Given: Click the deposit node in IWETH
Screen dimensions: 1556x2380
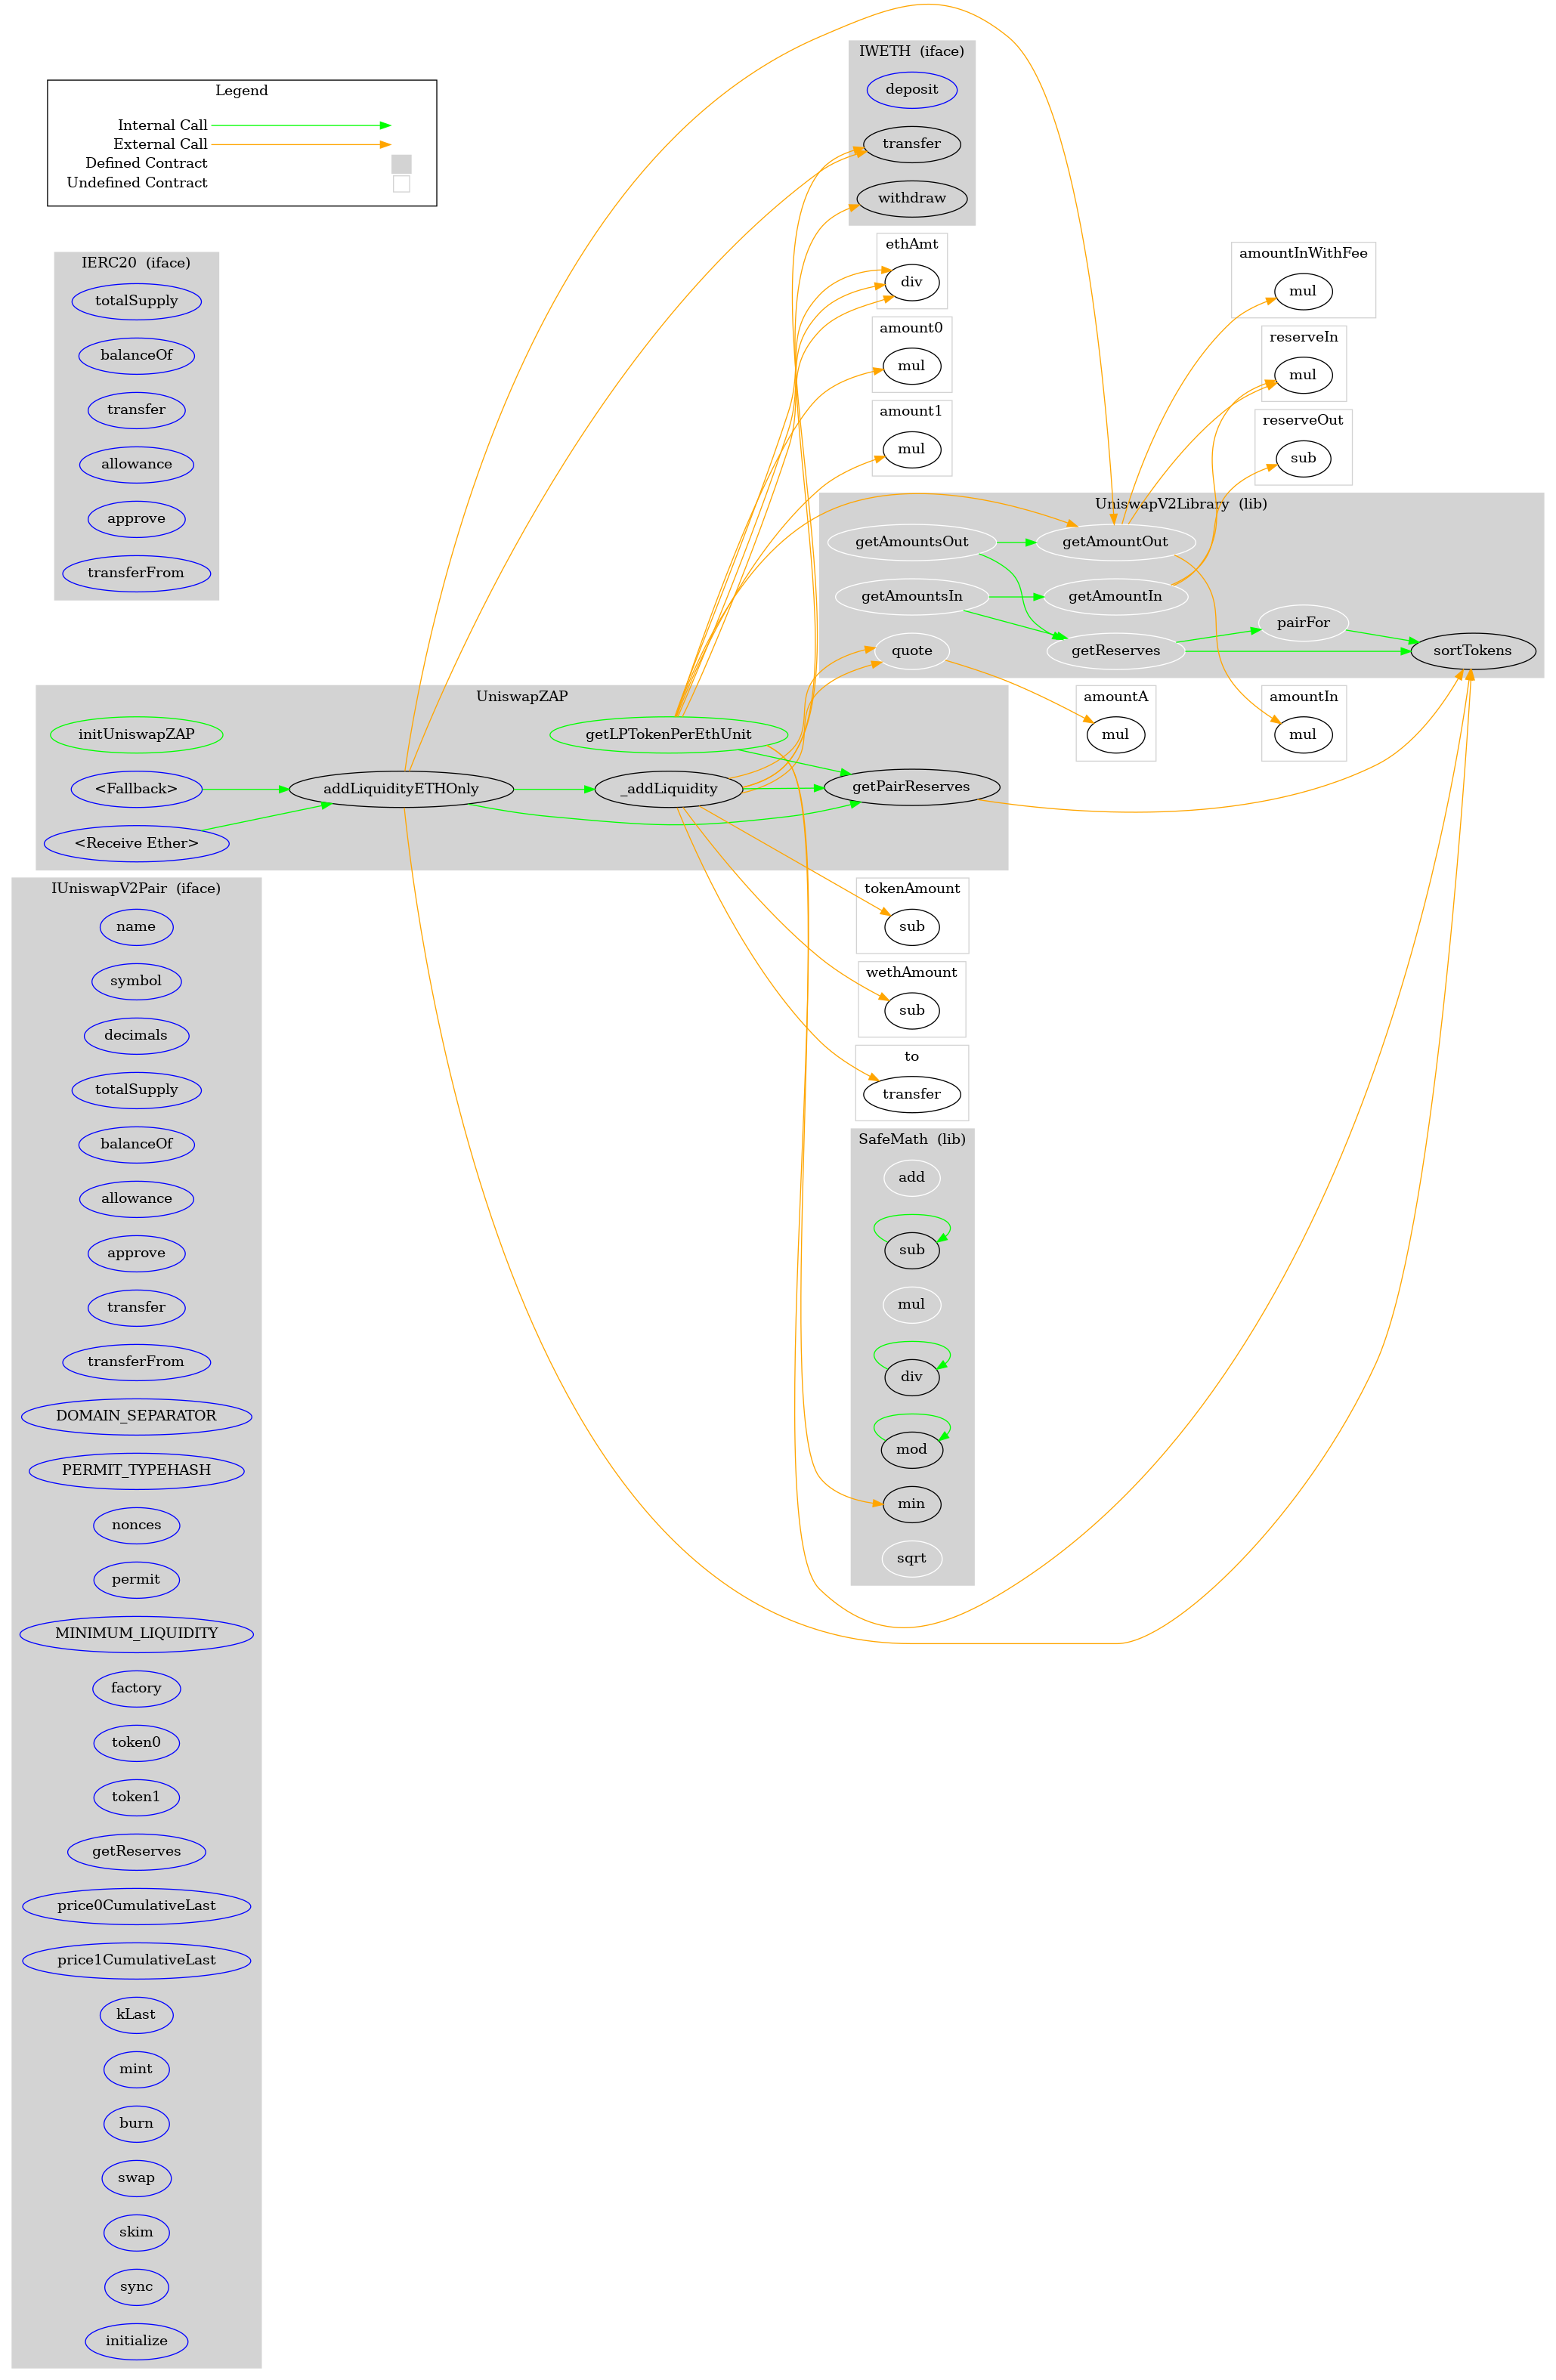Looking at the screenshot, I should (912, 89).
